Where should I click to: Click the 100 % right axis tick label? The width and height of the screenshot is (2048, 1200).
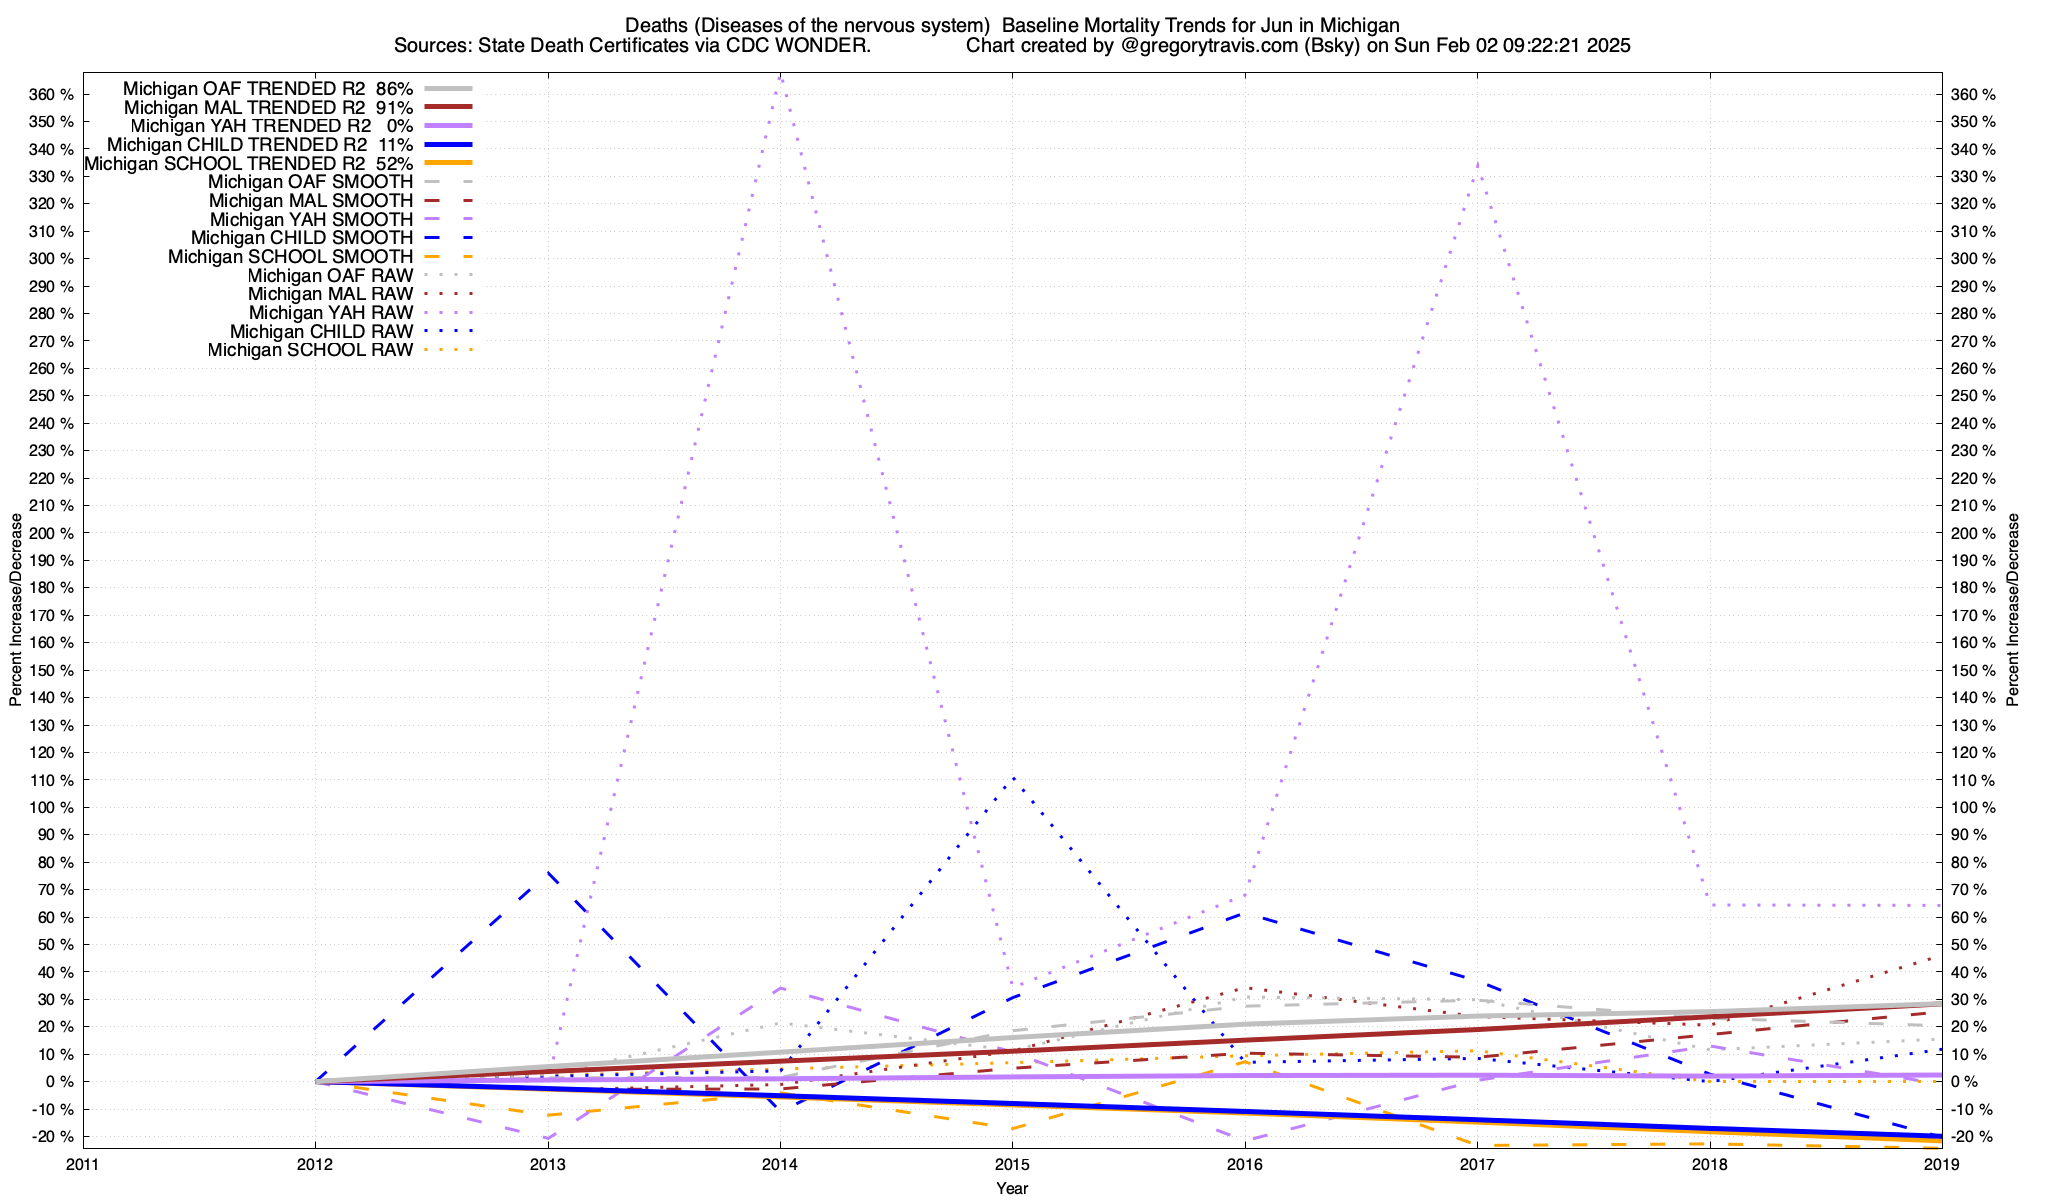[x=1974, y=808]
